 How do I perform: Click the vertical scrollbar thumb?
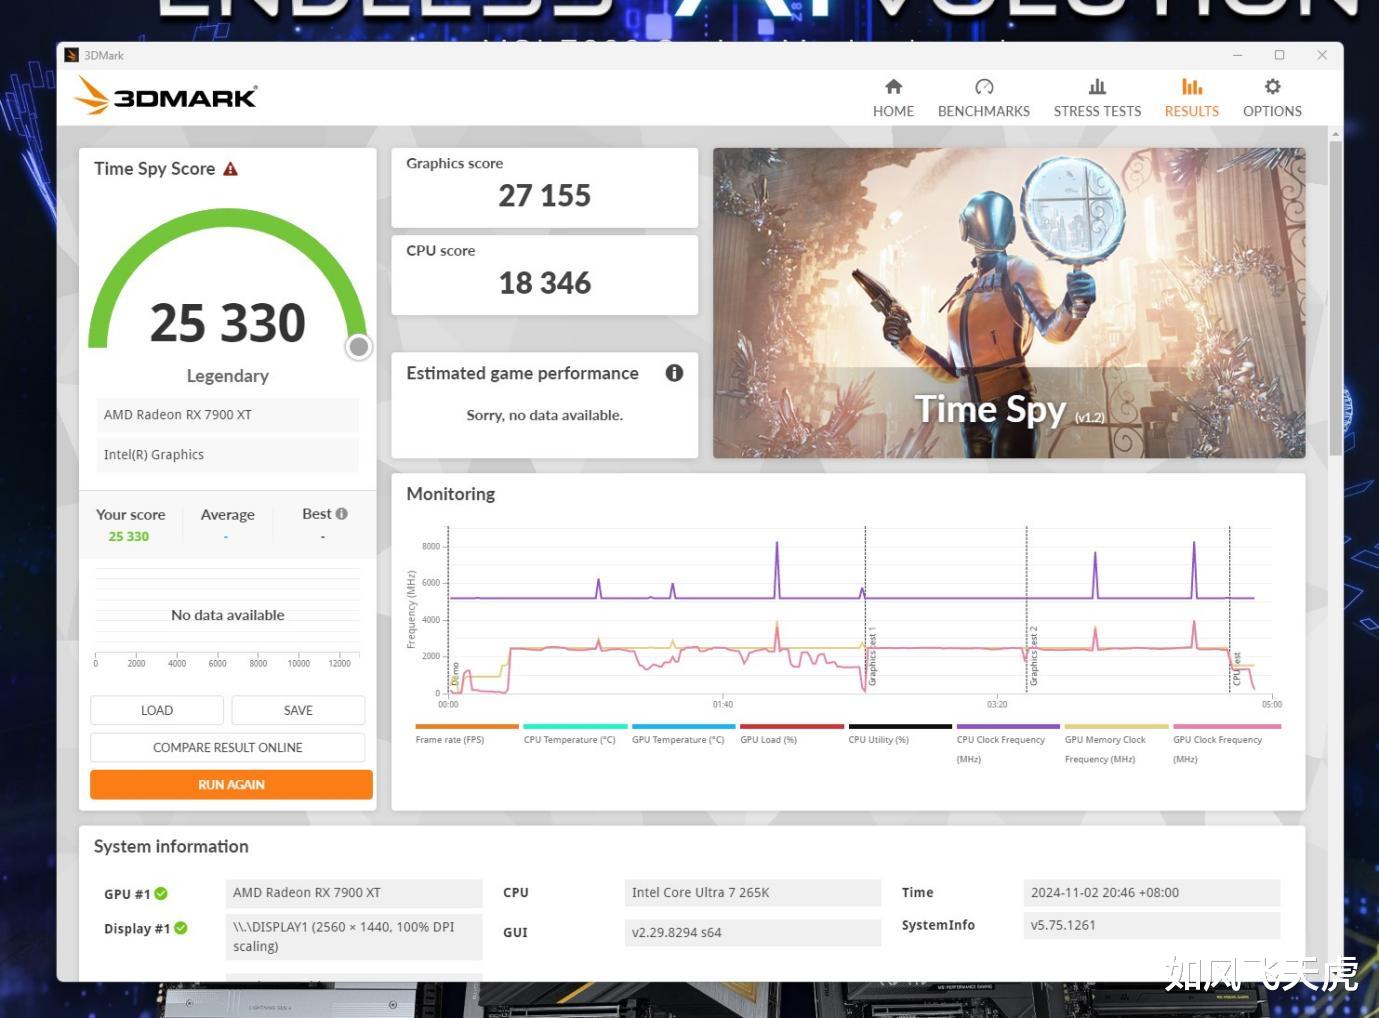point(1335,300)
